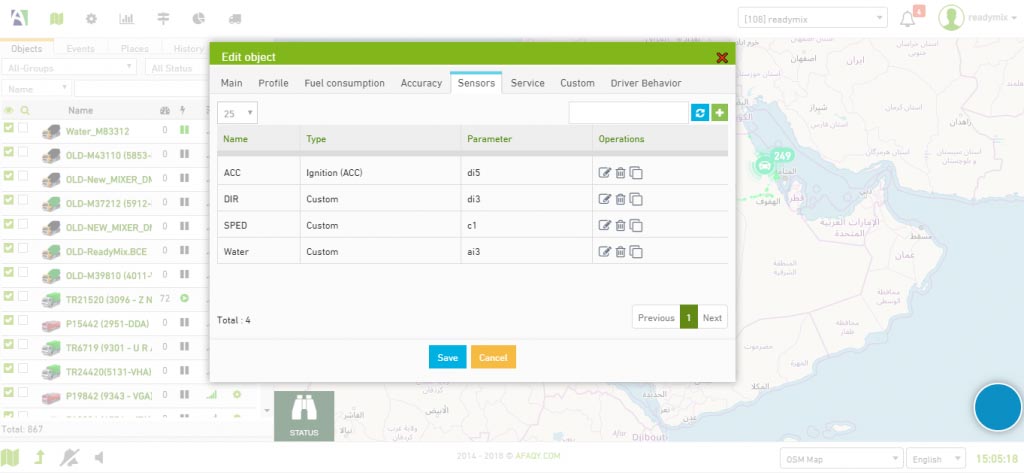This screenshot has width=1024, height=473.
Task: Click the Cancel button
Action: tap(493, 357)
